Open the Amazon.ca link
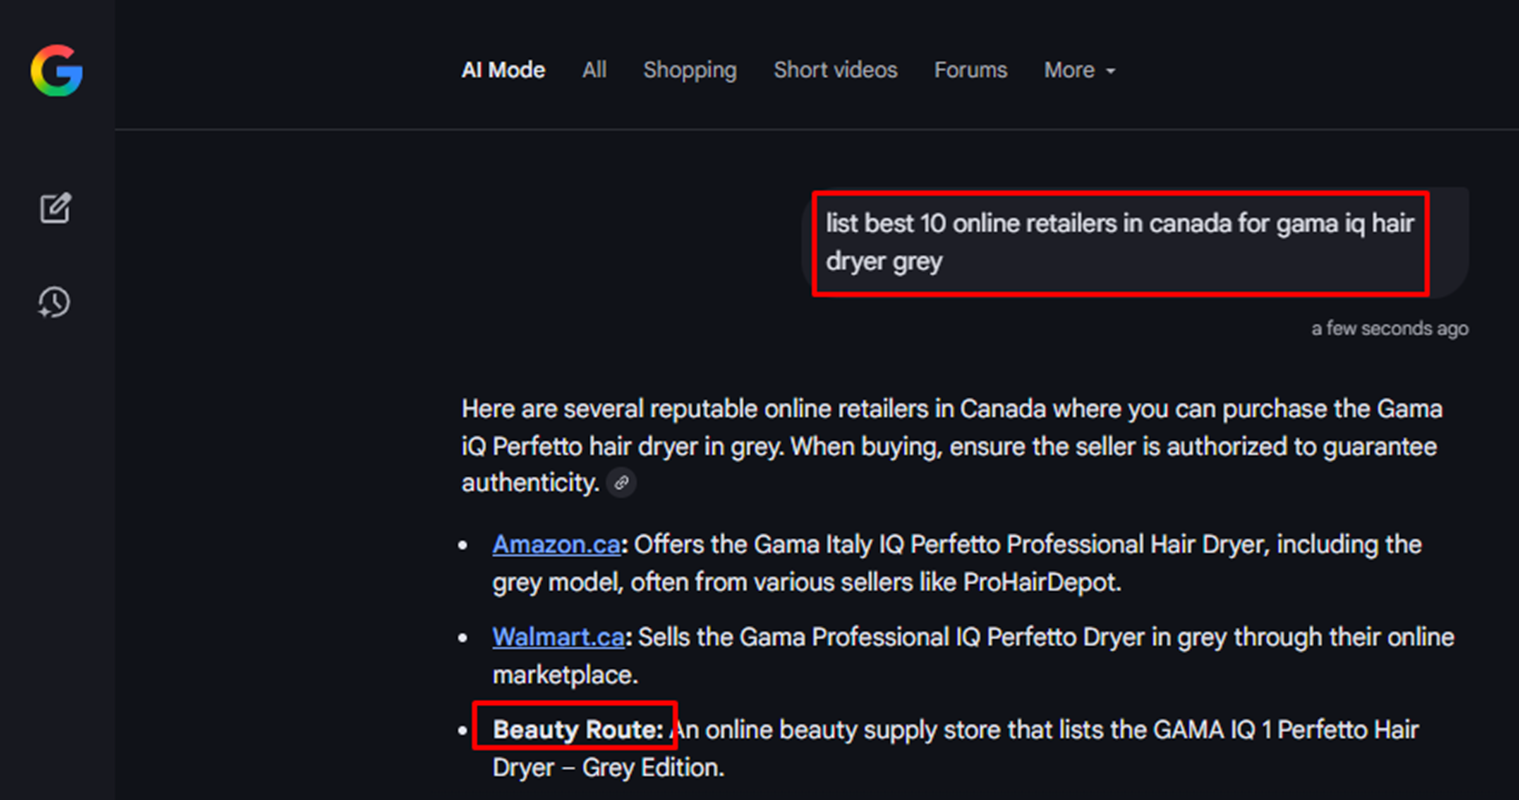Image resolution: width=1519 pixels, height=800 pixels. coord(556,544)
